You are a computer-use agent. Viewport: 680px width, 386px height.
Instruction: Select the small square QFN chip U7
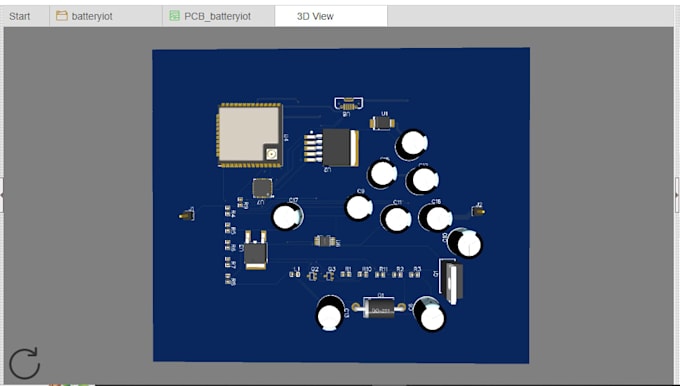point(263,188)
